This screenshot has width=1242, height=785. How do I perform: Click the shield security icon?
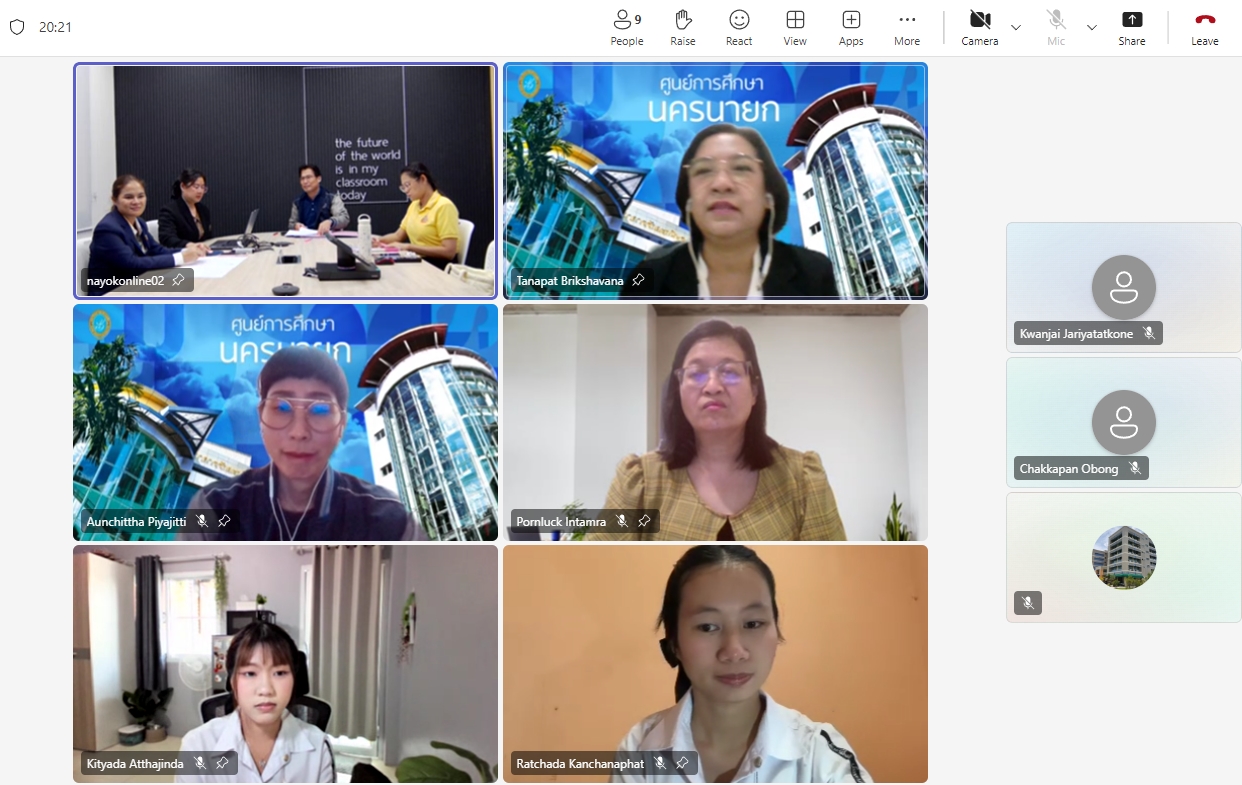17,27
